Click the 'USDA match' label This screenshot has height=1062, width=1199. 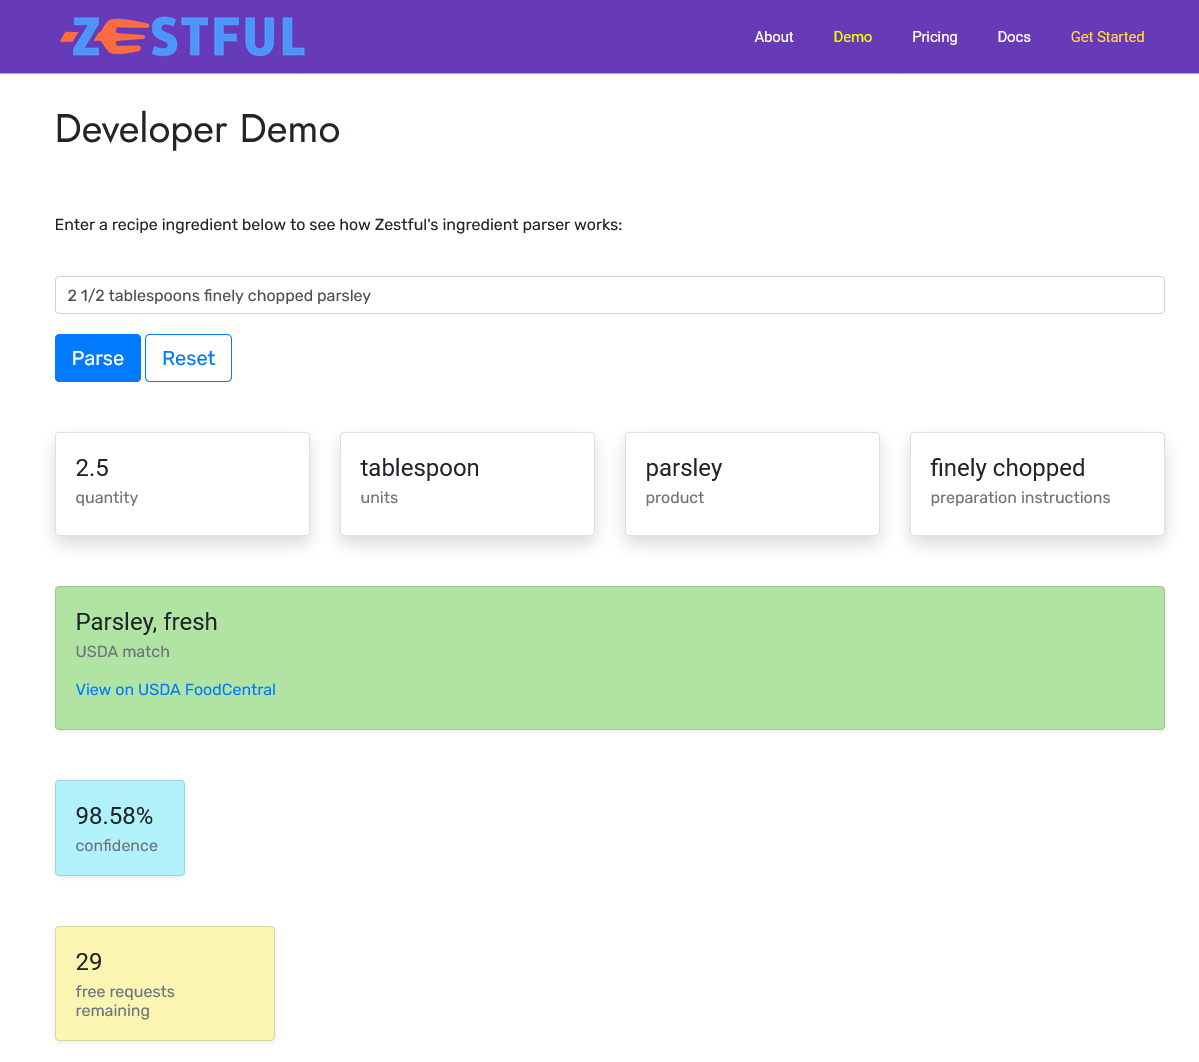pyautogui.click(x=122, y=651)
